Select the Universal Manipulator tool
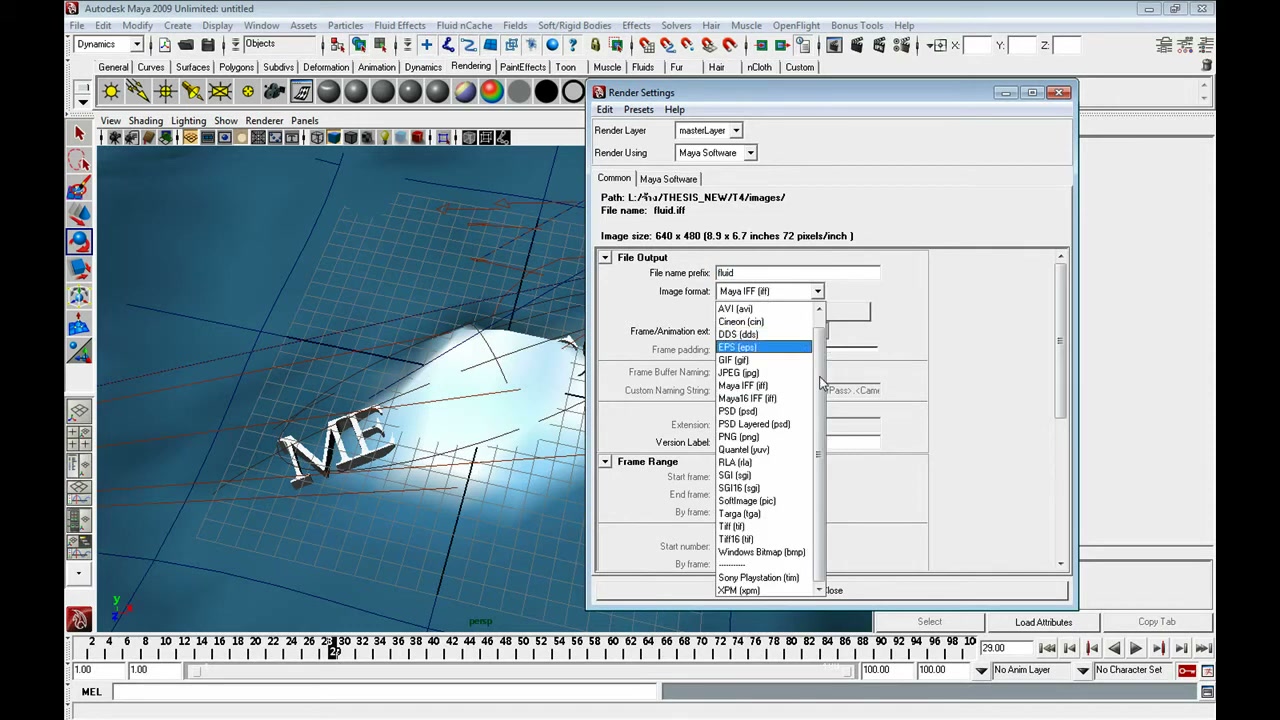1280x720 pixels. click(80, 295)
